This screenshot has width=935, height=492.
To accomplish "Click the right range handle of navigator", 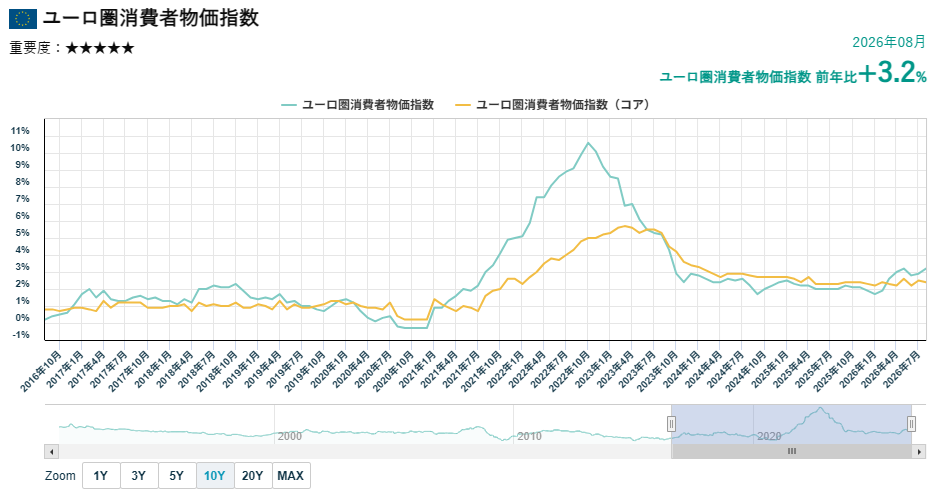I will click(911, 424).
